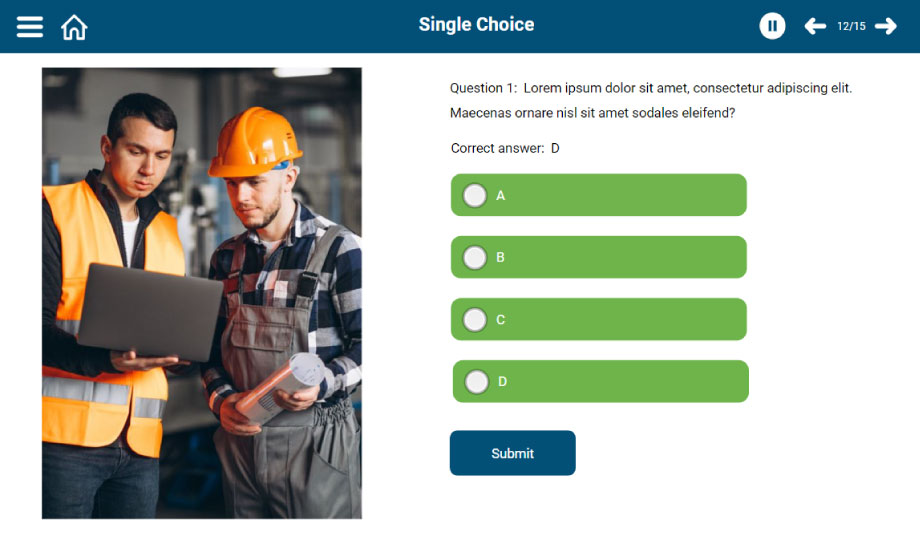This screenshot has width=920, height=540.
Task: Select radio button for option A
Action: click(x=475, y=195)
